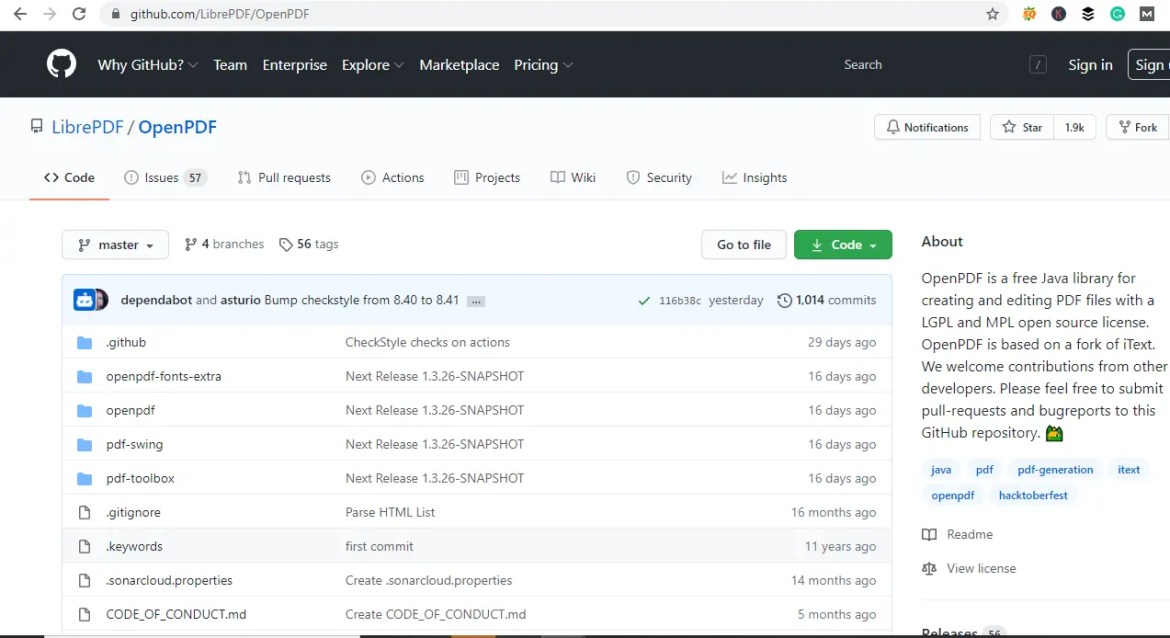Open the 1,014 commits history link

827,300
